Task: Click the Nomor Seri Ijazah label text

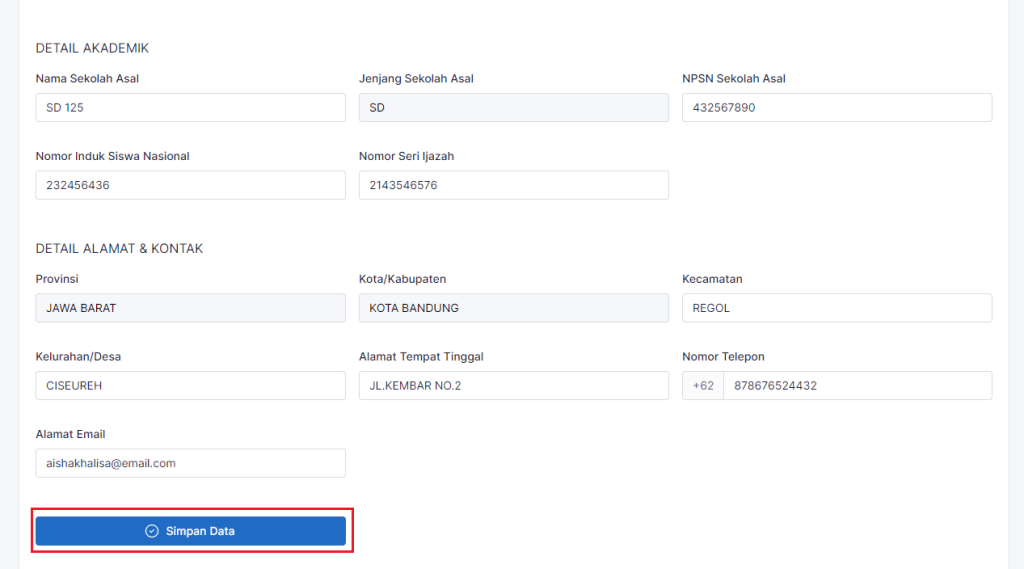Action: click(407, 156)
